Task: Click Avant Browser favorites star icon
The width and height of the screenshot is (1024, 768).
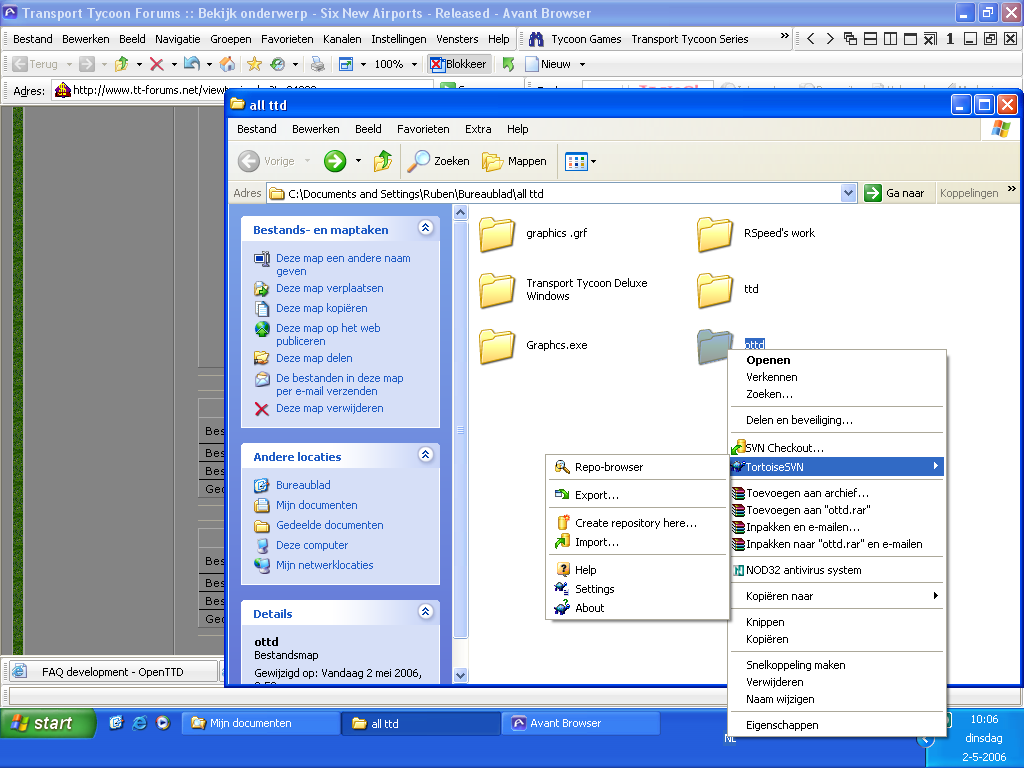Action: (254, 64)
